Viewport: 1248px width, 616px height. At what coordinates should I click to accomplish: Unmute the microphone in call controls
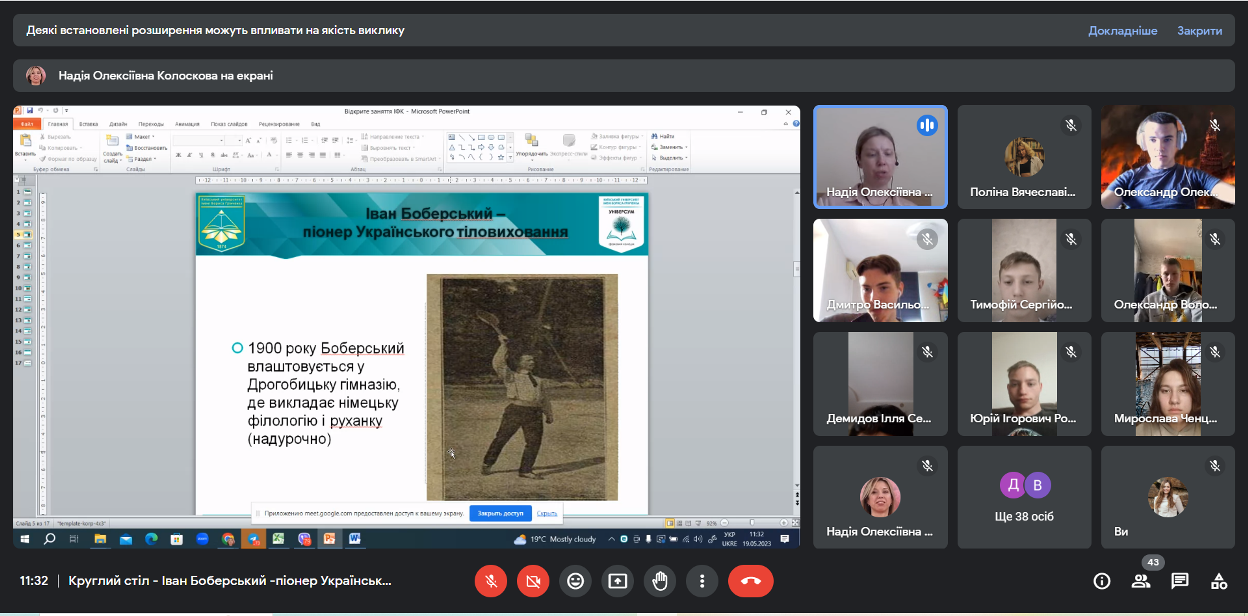491,580
